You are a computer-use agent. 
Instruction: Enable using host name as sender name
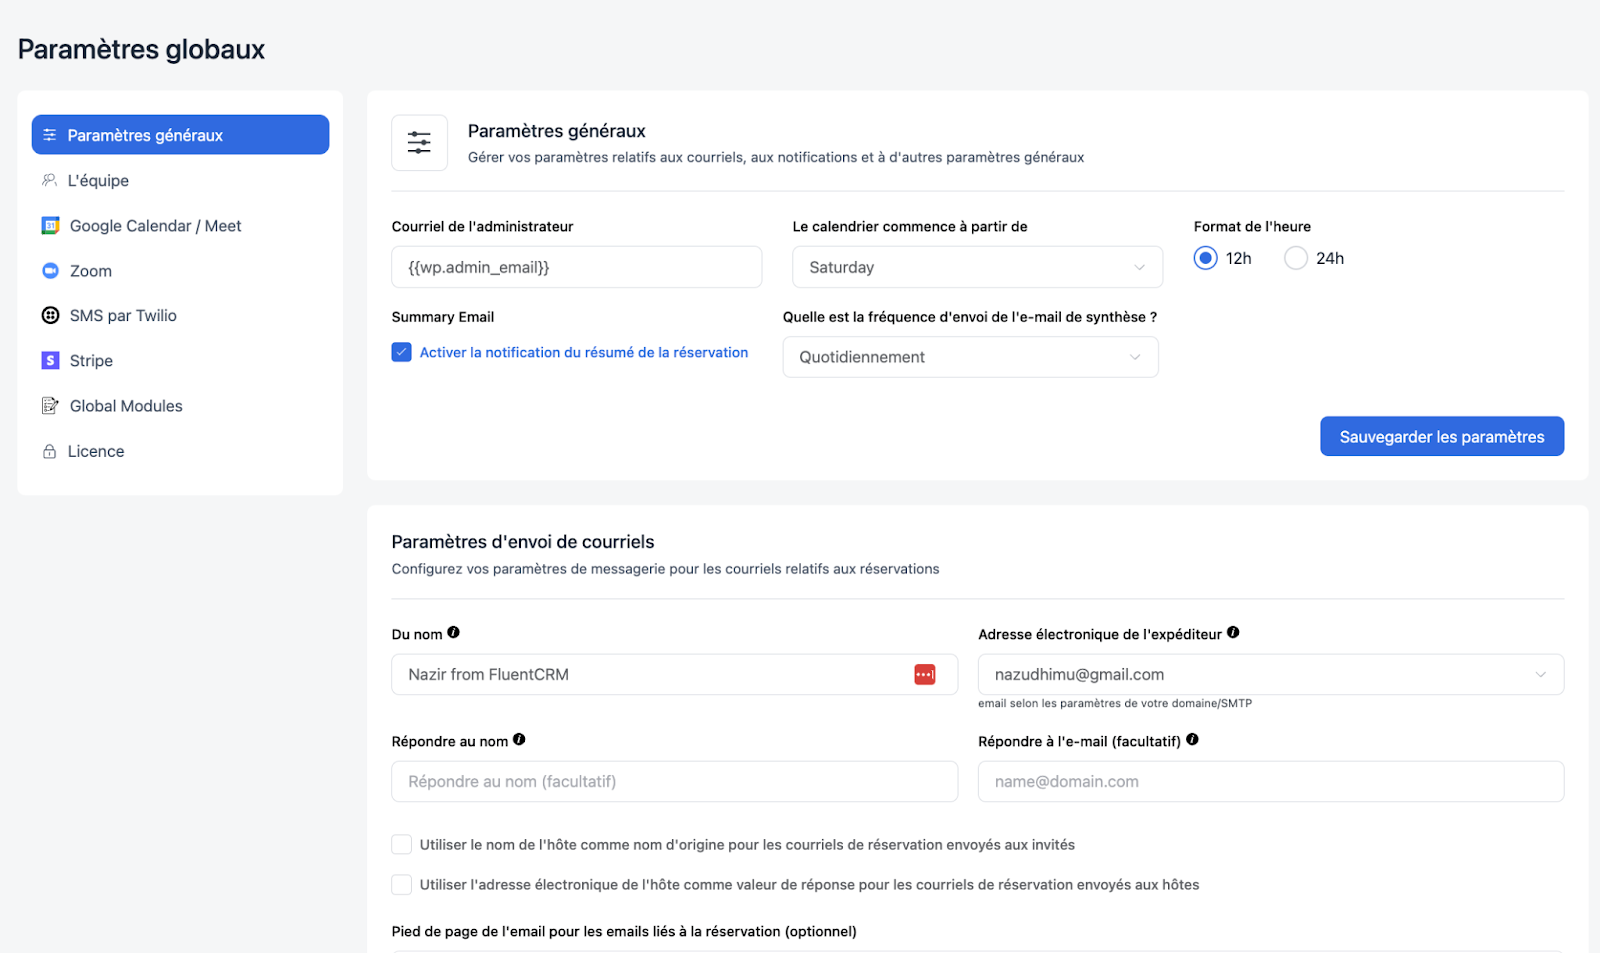point(402,845)
